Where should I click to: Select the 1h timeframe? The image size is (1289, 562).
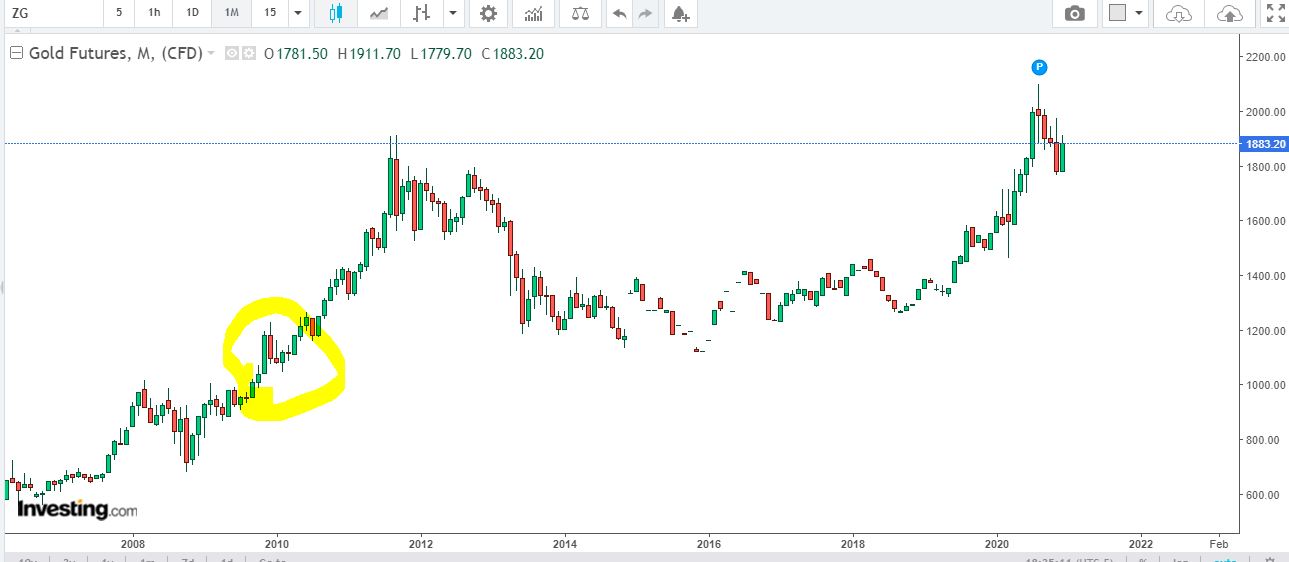point(153,13)
